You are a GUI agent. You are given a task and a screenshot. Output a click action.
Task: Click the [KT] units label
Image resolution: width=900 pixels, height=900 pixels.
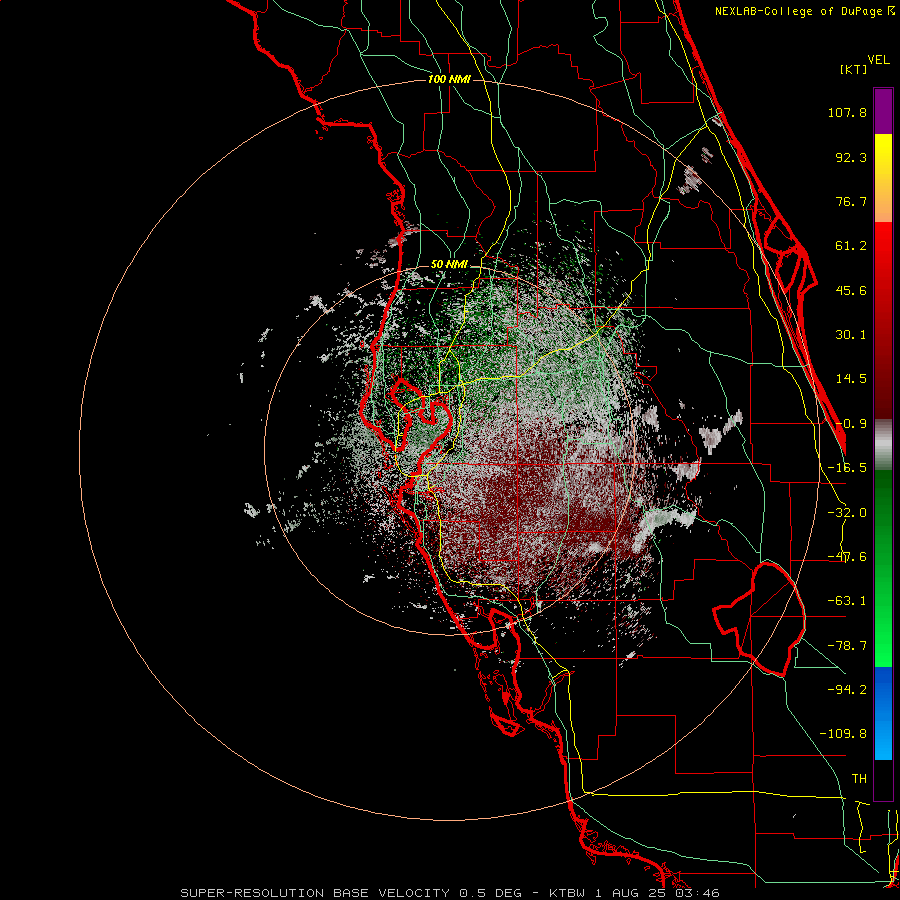(854, 69)
